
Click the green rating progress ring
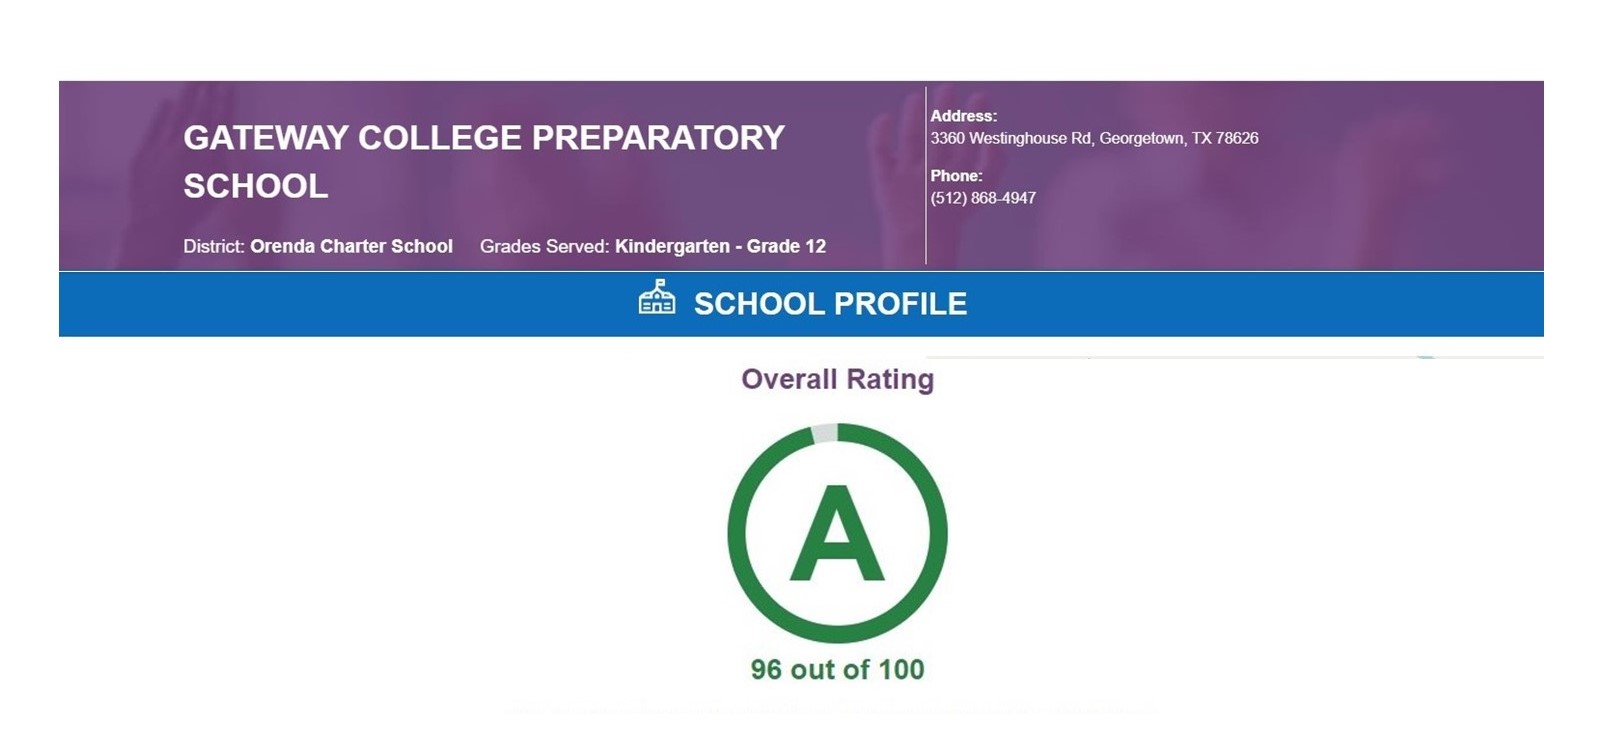(x=838, y=533)
